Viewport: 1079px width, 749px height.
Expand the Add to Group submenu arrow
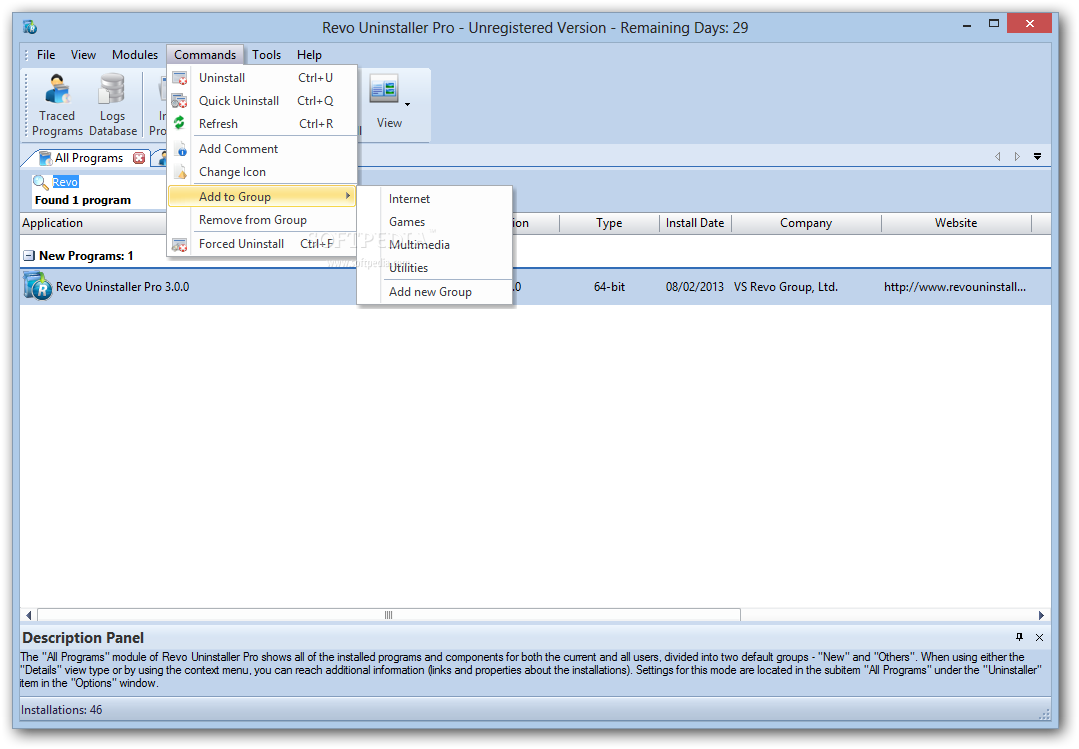coord(348,196)
